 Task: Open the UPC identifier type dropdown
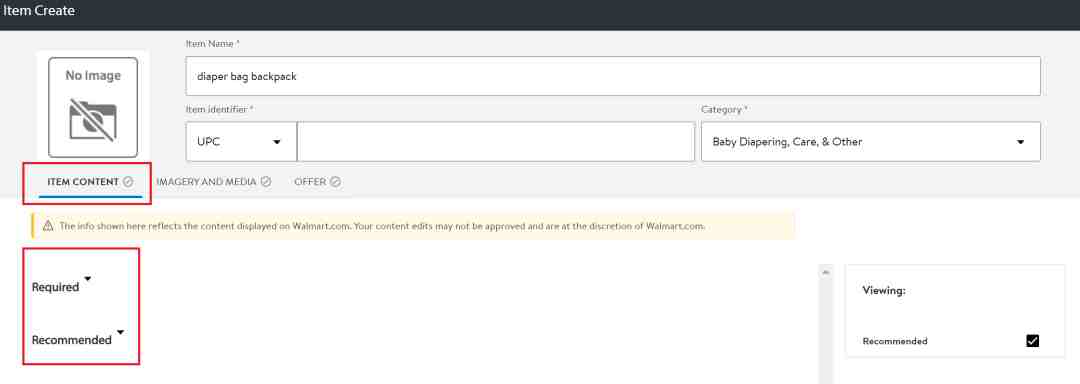click(x=241, y=142)
